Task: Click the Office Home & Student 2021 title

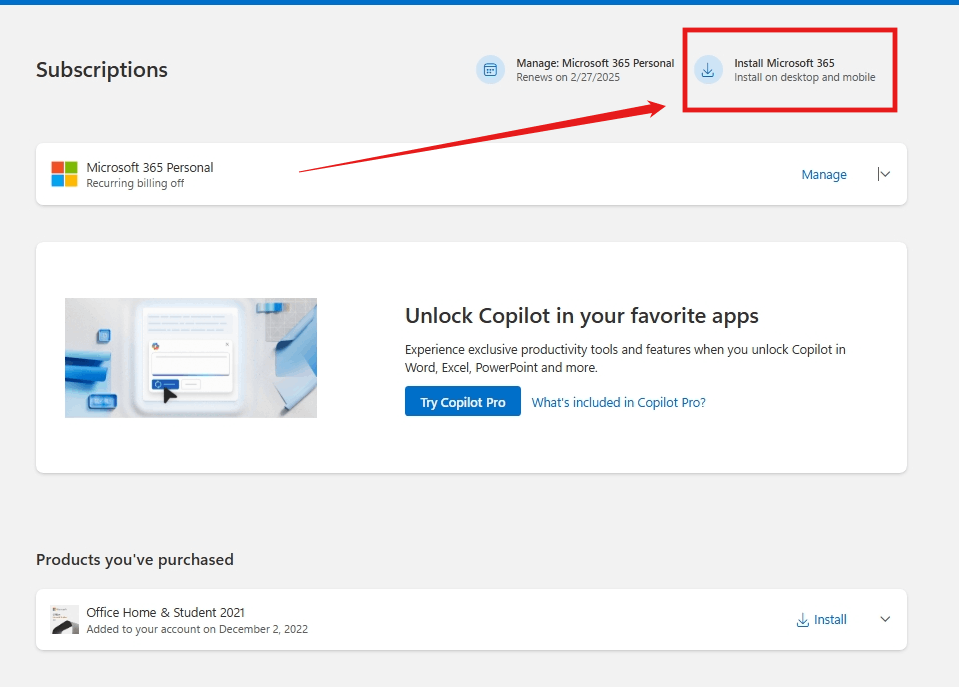Action: (165, 612)
